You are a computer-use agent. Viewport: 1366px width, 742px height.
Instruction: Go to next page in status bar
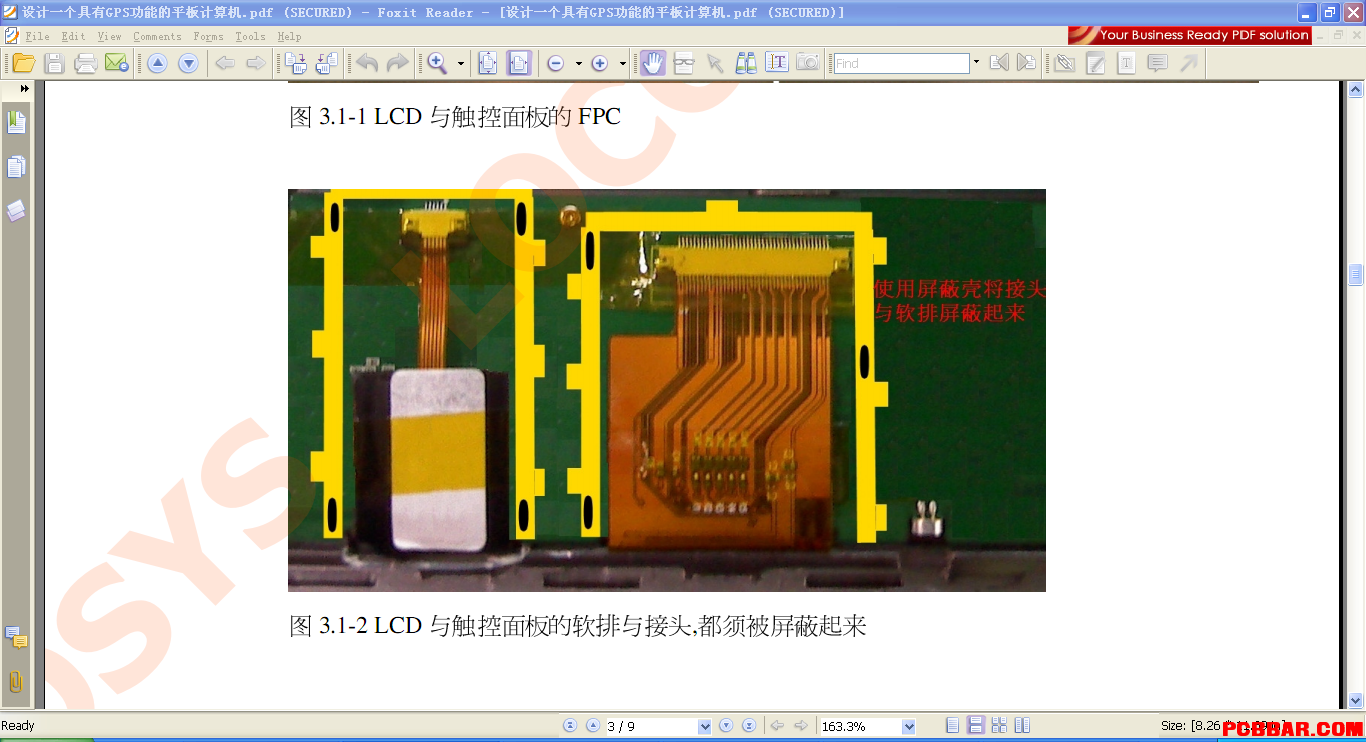pyautogui.click(x=726, y=726)
